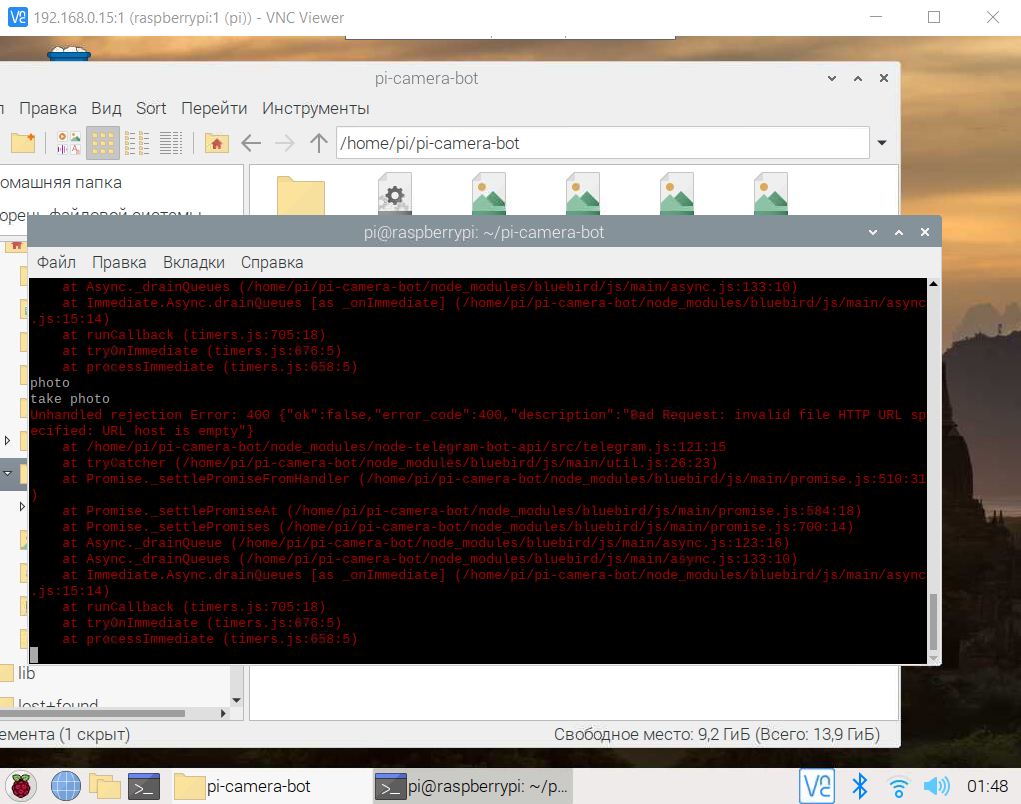This screenshot has width=1021, height=804.
Task: Open the Bluetooth tray menu
Action: click(860, 786)
